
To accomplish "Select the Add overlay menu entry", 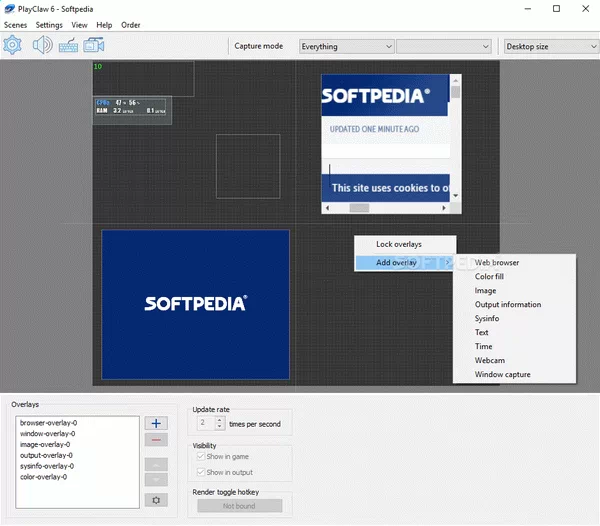I will (405, 263).
